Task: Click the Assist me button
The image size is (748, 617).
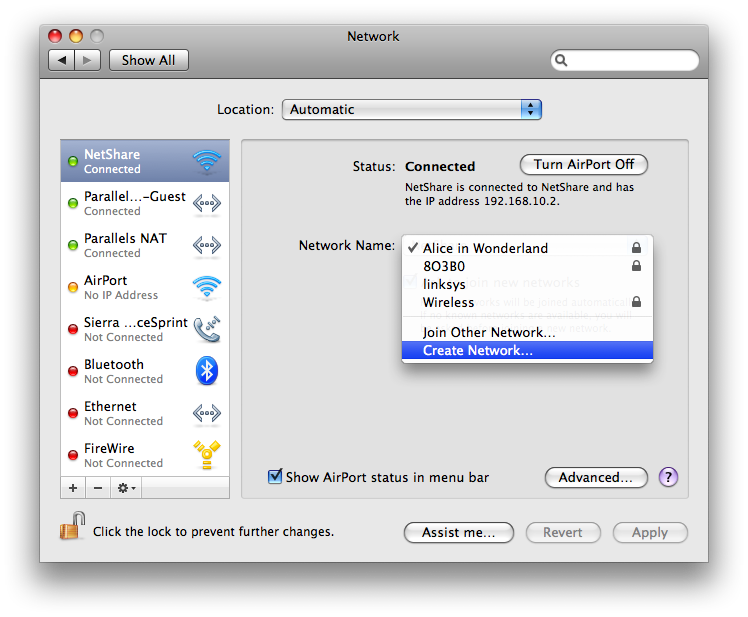Action: click(x=458, y=533)
